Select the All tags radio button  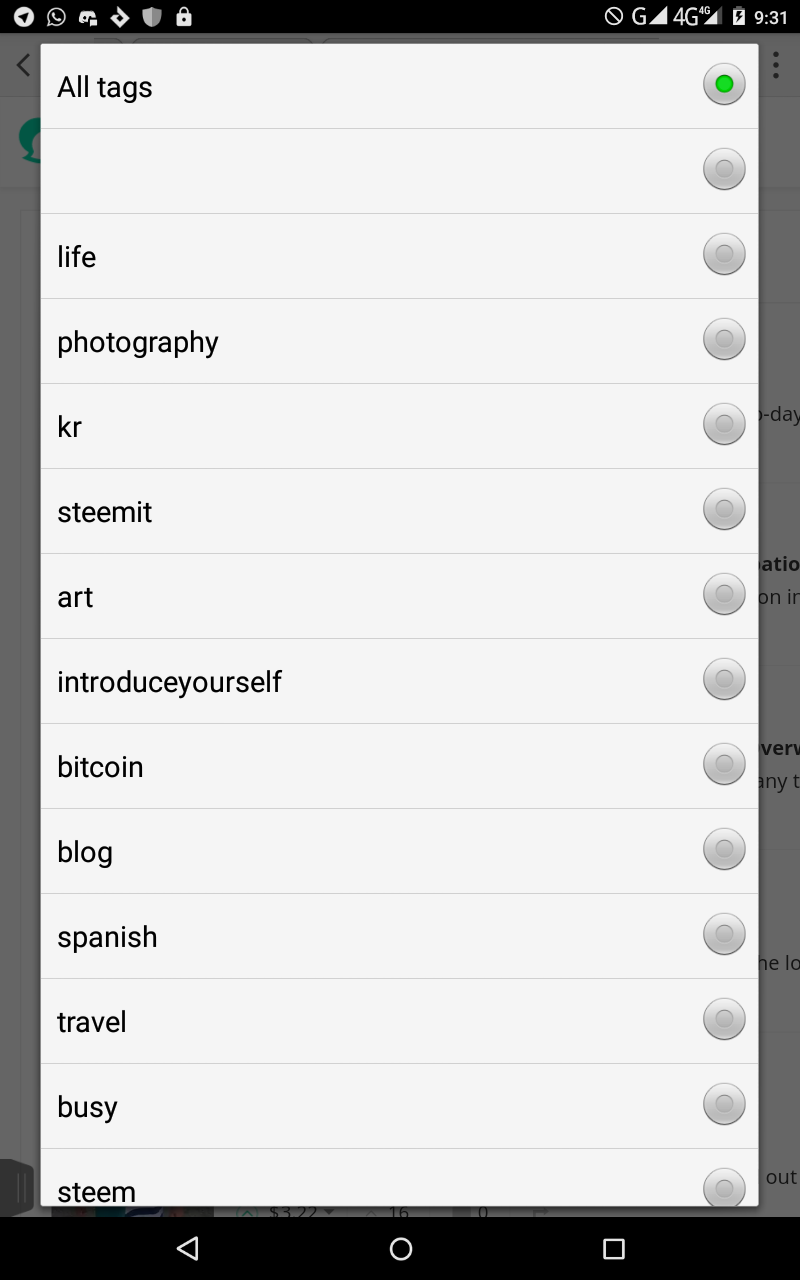click(724, 85)
